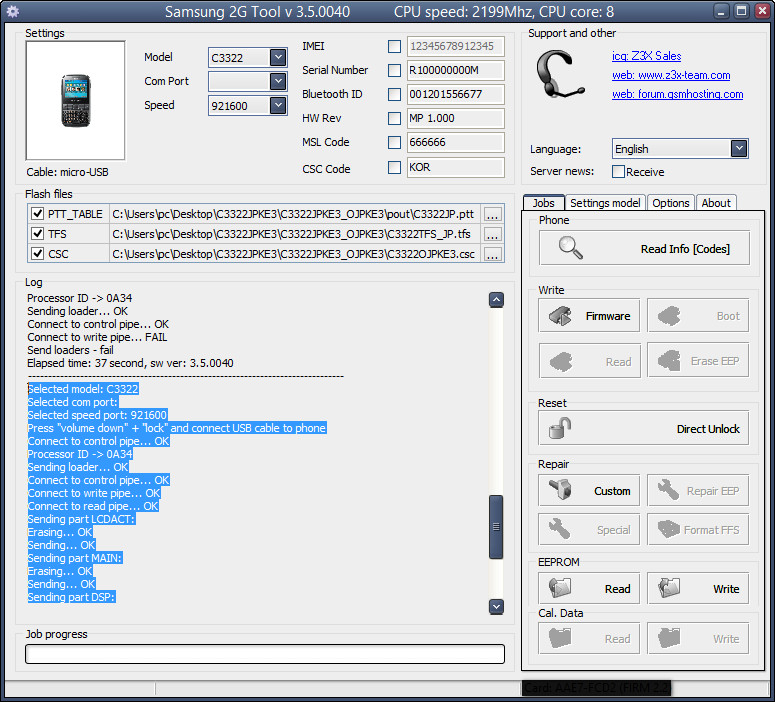Open the www.z3x-team.com link
The image size is (775, 702).
point(671,75)
